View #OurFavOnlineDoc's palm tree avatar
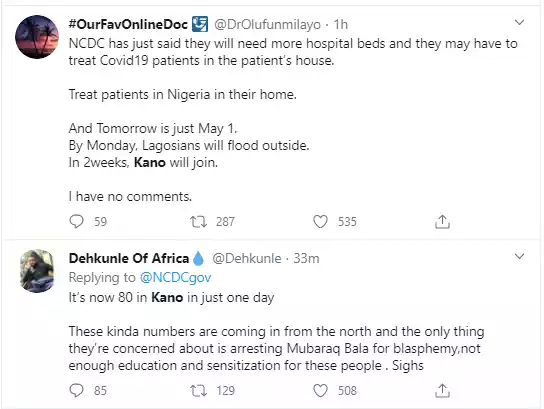 pos(37,37)
